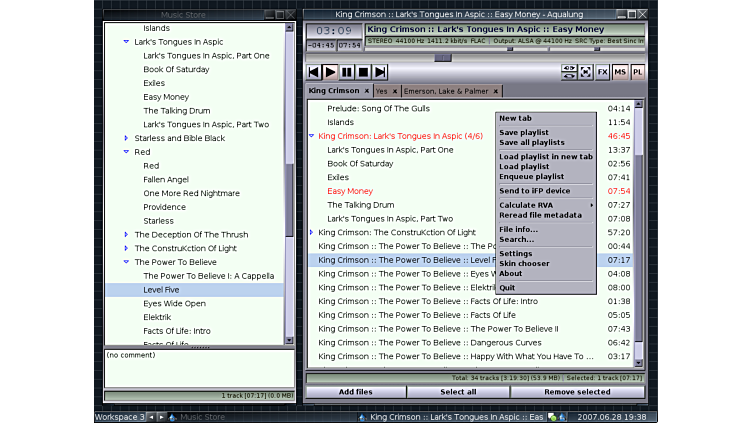Screen dimensions: 752x423
Task: Open the FX effects panel
Action: point(603,72)
